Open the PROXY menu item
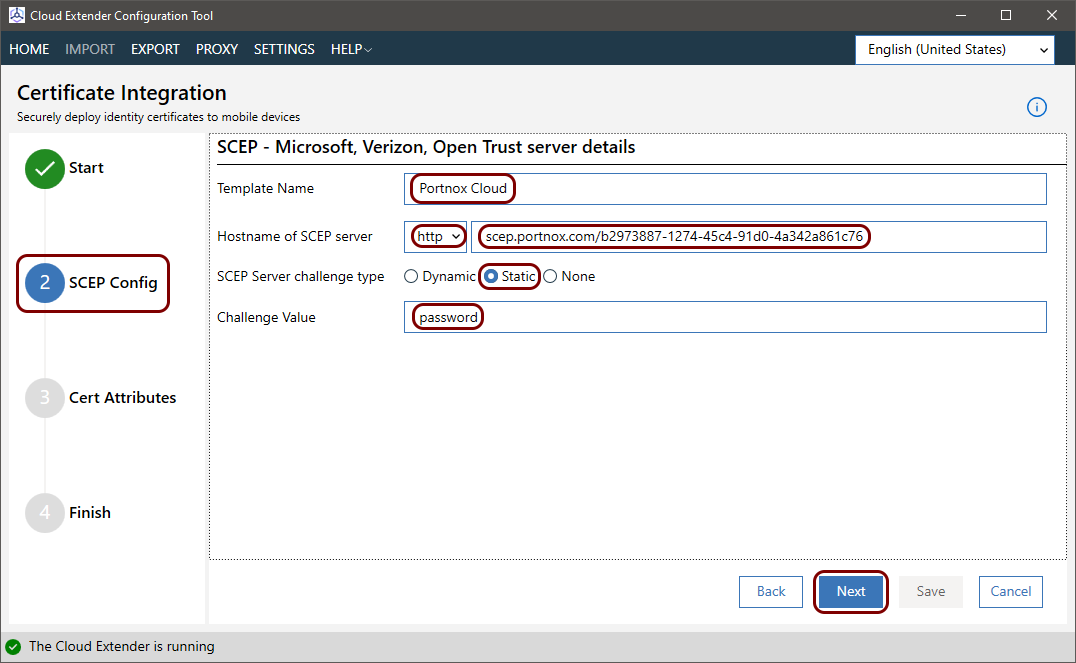Image resolution: width=1076 pixels, height=663 pixels. pyautogui.click(x=217, y=49)
